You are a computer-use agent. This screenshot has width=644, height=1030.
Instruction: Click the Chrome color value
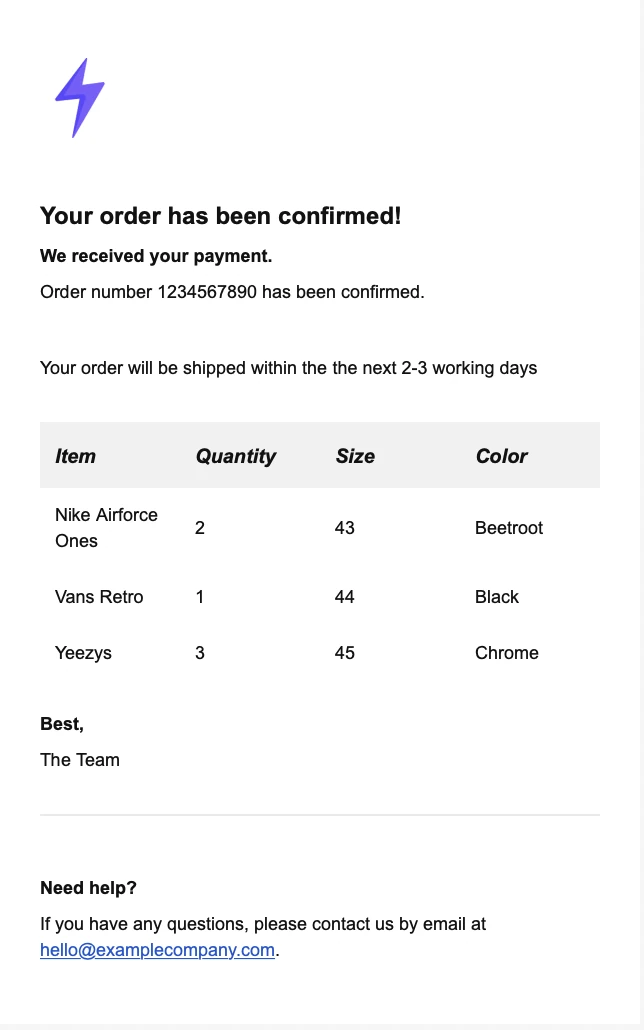[x=507, y=653]
